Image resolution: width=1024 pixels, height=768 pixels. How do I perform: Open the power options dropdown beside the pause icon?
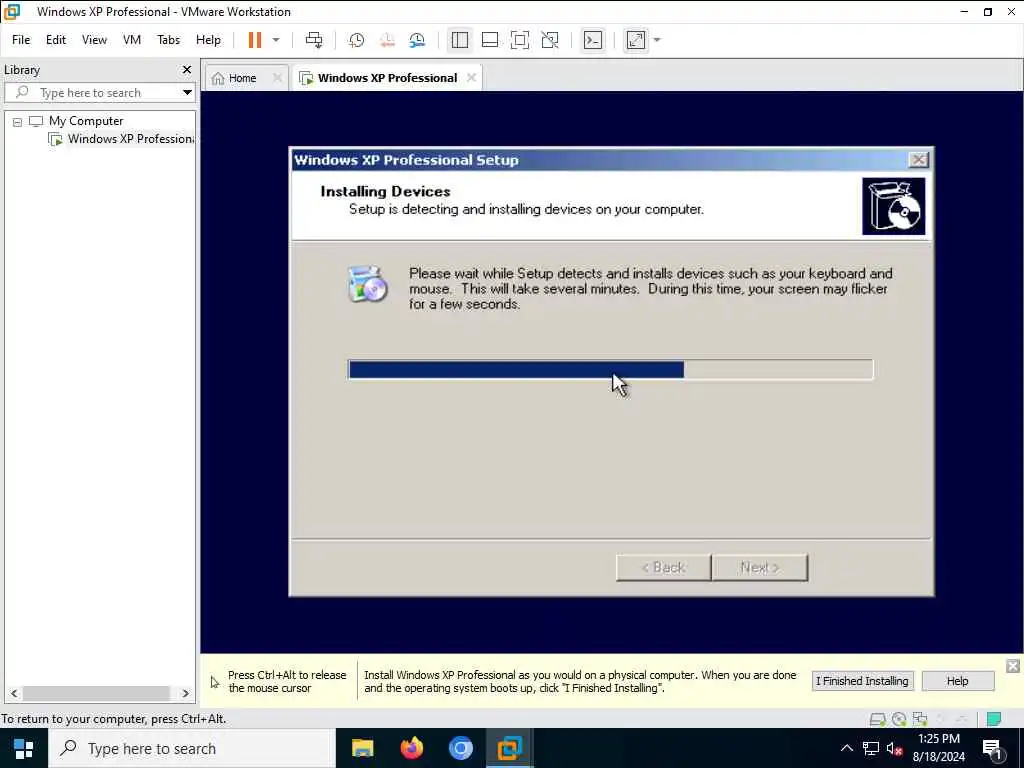[276, 40]
